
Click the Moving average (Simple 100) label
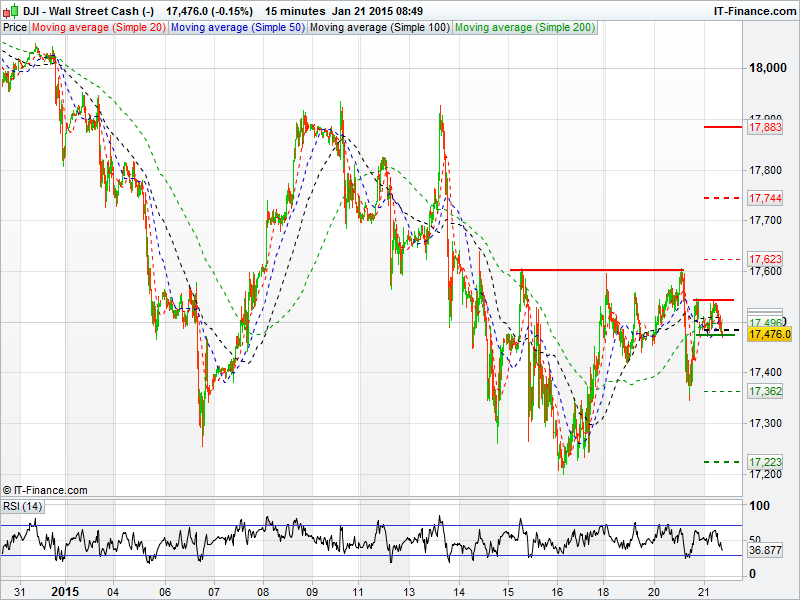coord(379,28)
